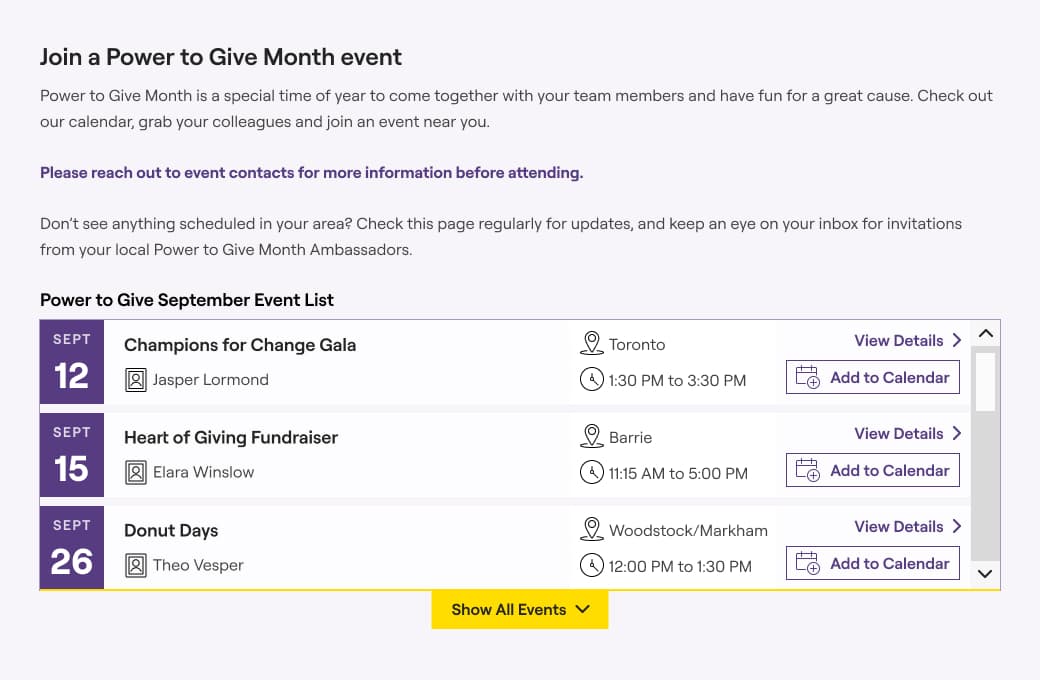The height and width of the screenshot is (680, 1040).
Task: Click the contact portrait icon beside Jasper Lormond
Action: (136, 380)
